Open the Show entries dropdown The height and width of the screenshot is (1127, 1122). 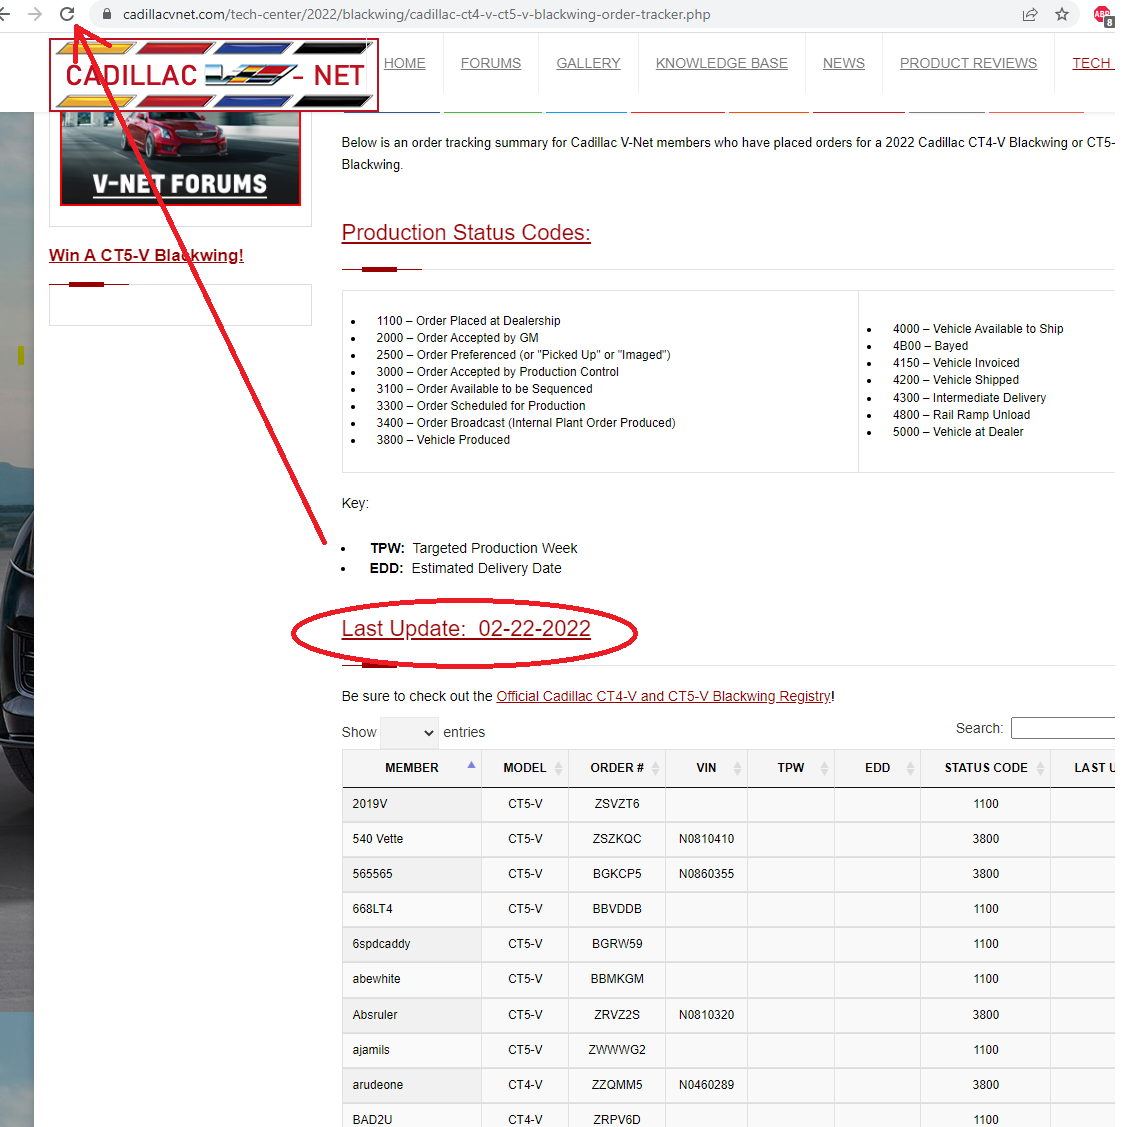point(409,732)
